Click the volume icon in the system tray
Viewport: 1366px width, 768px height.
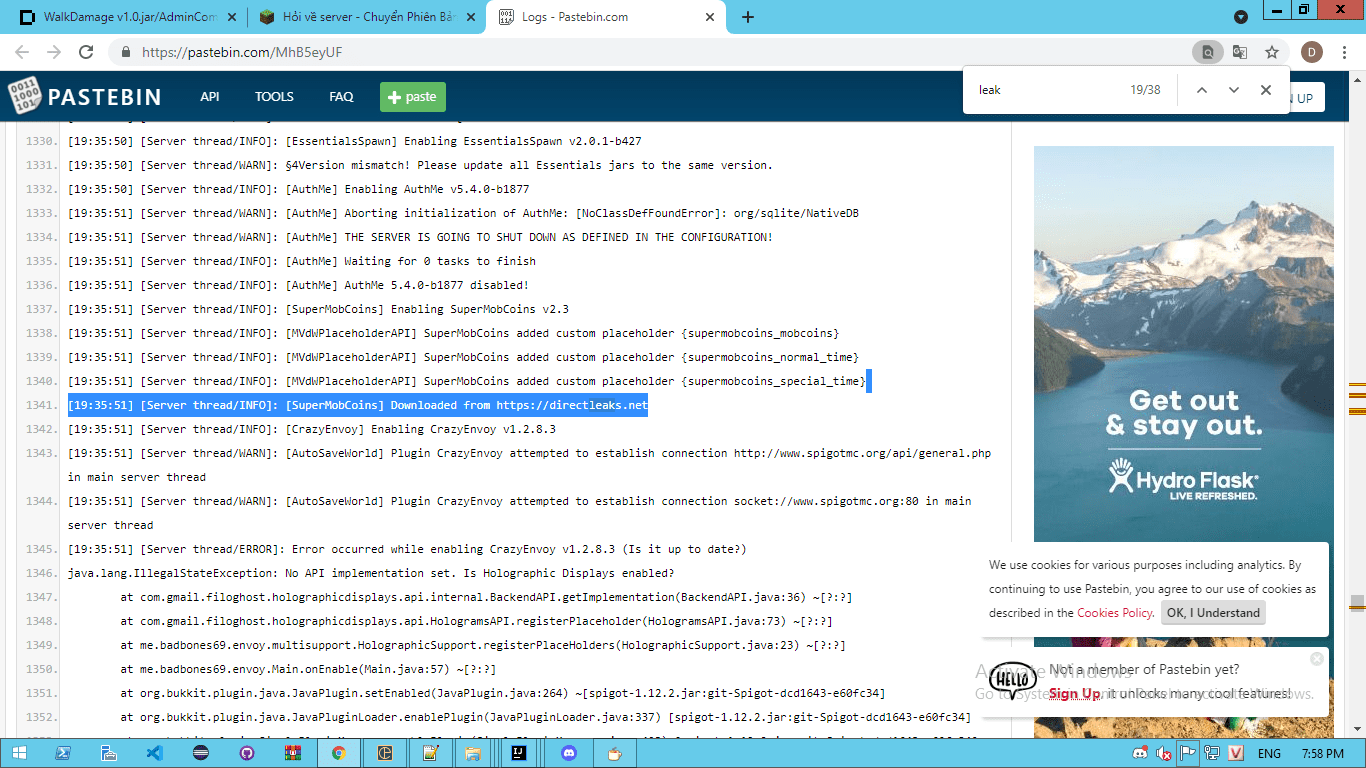[1165, 753]
